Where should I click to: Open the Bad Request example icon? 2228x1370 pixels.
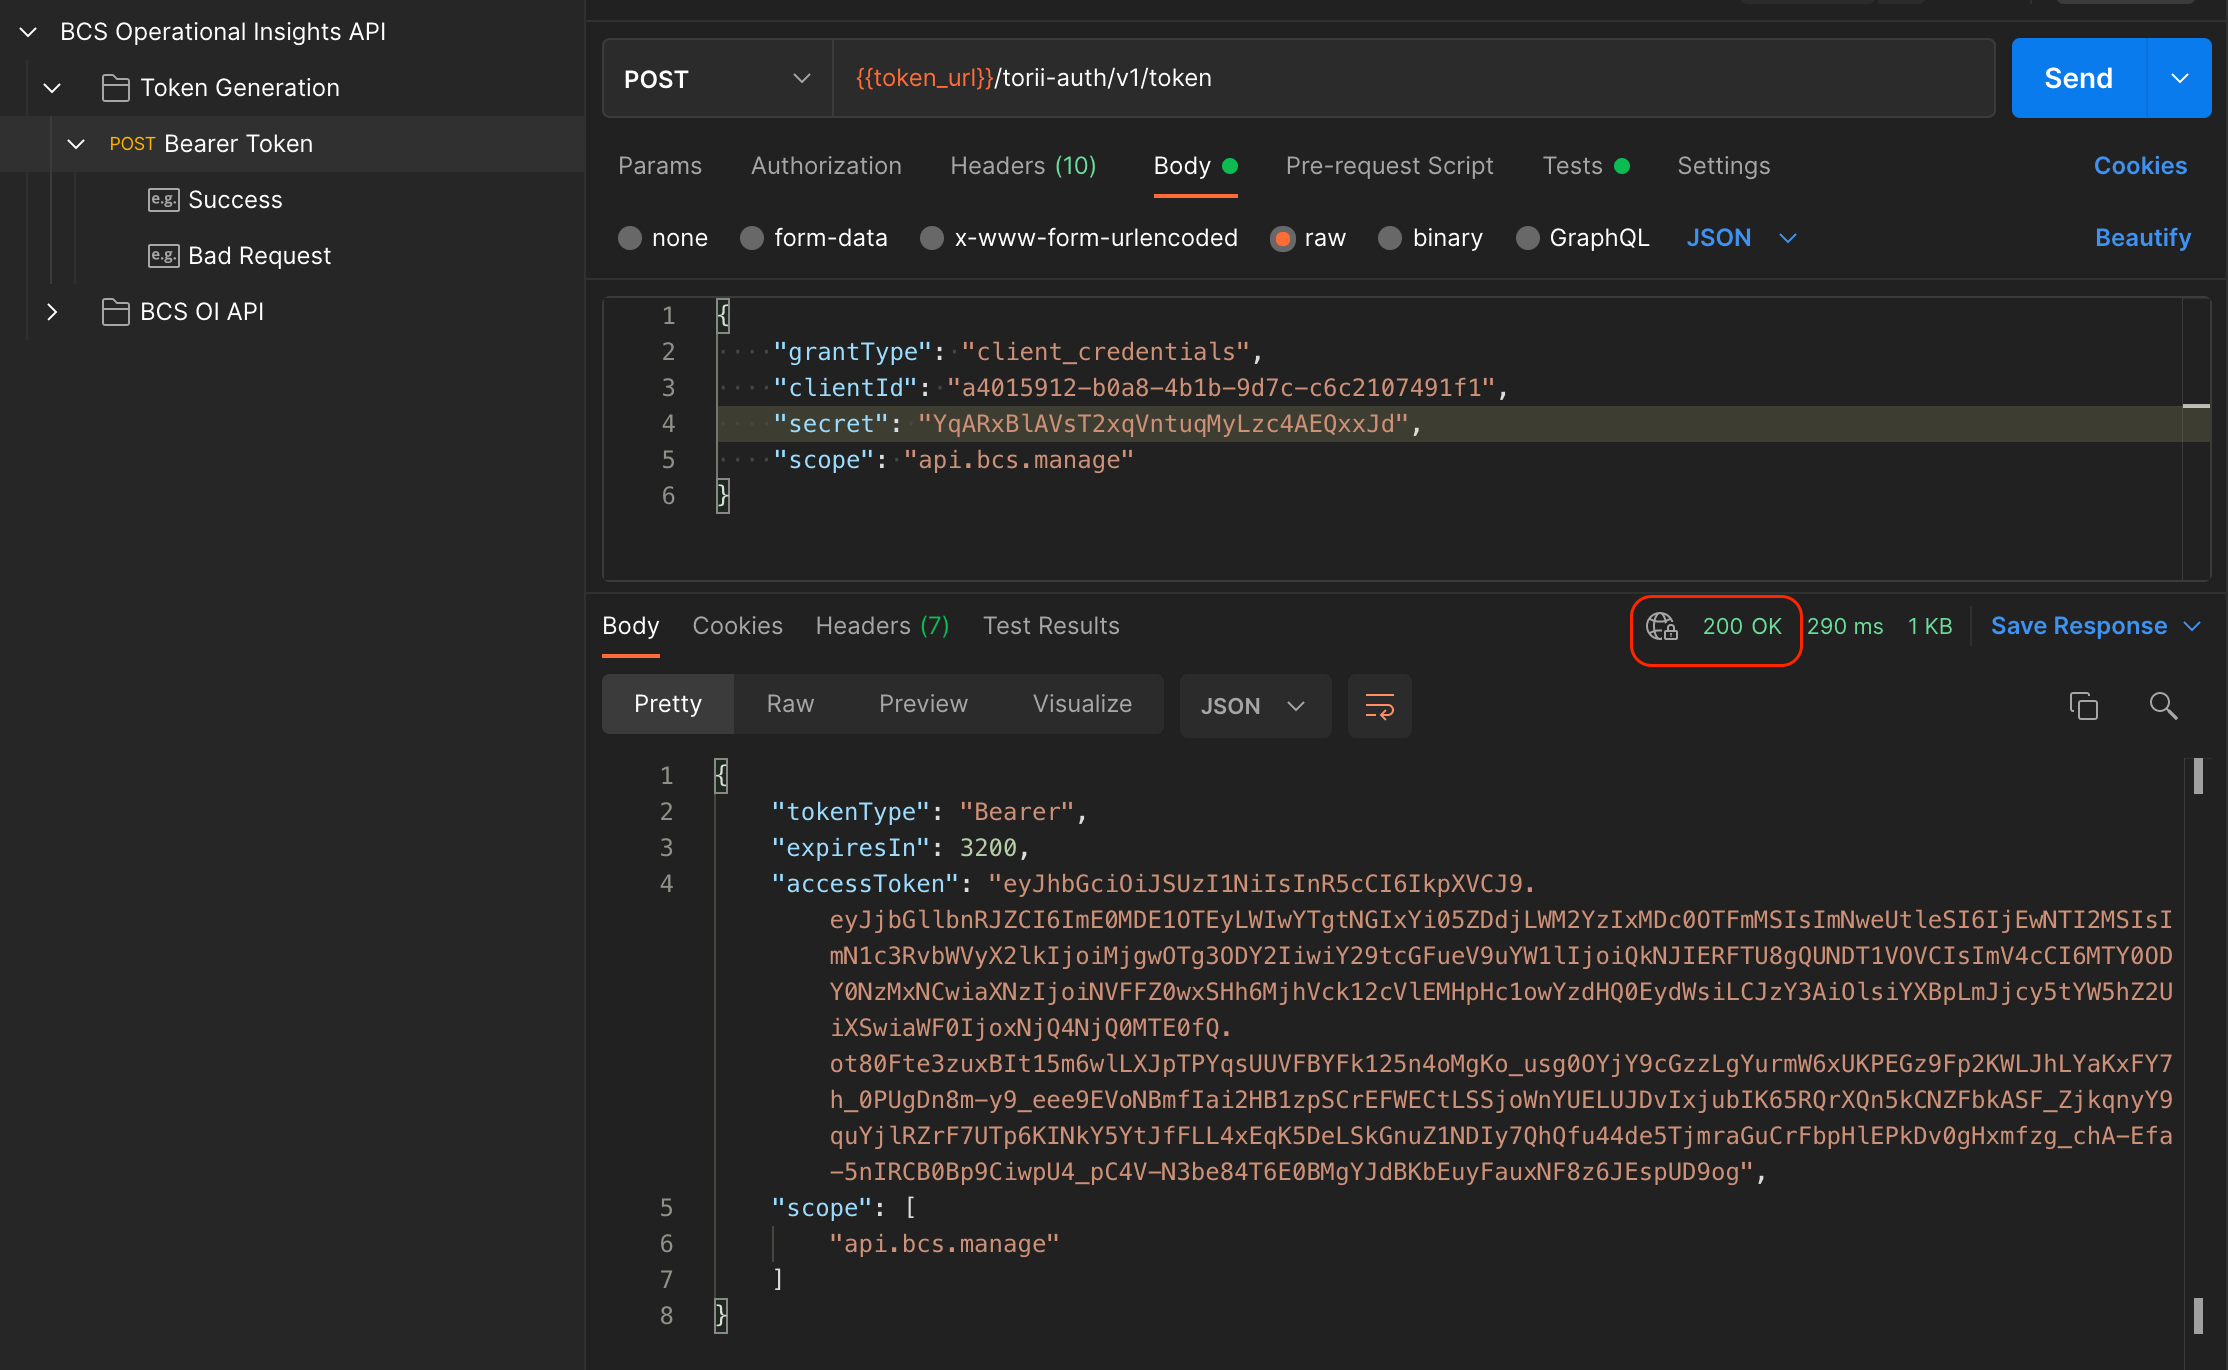click(x=163, y=256)
